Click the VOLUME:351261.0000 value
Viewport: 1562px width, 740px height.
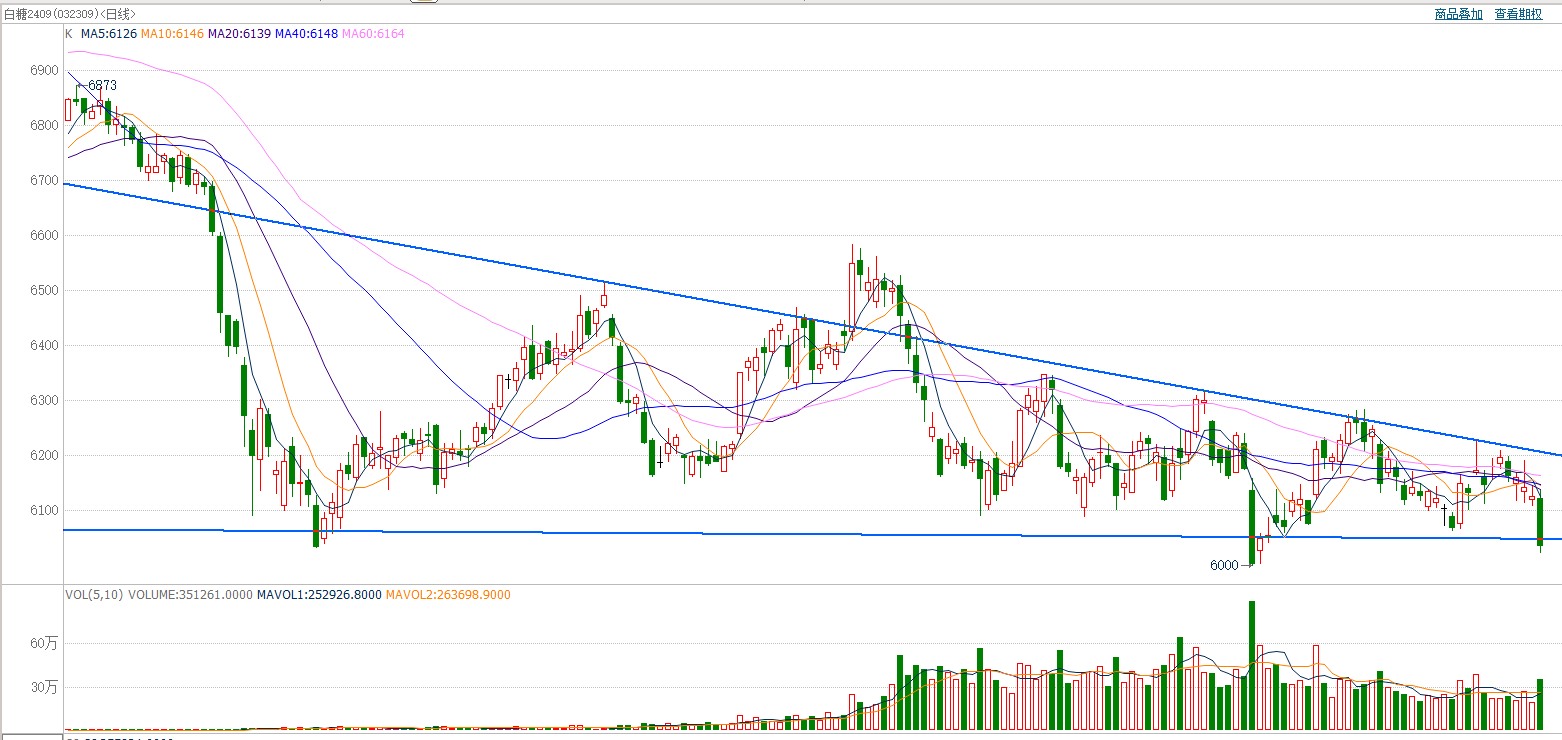point(190,595)
